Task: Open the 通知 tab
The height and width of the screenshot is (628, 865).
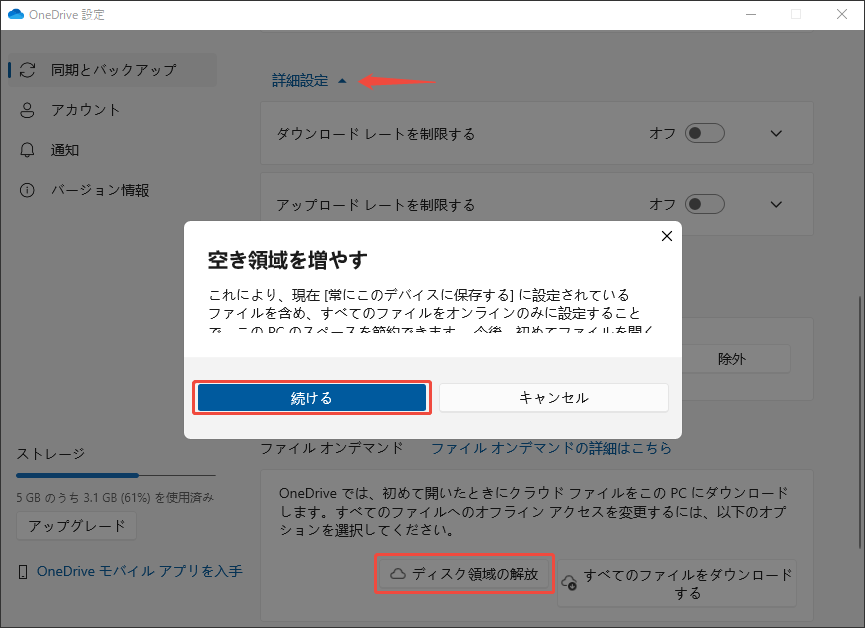Action: (x=113, y=150)
